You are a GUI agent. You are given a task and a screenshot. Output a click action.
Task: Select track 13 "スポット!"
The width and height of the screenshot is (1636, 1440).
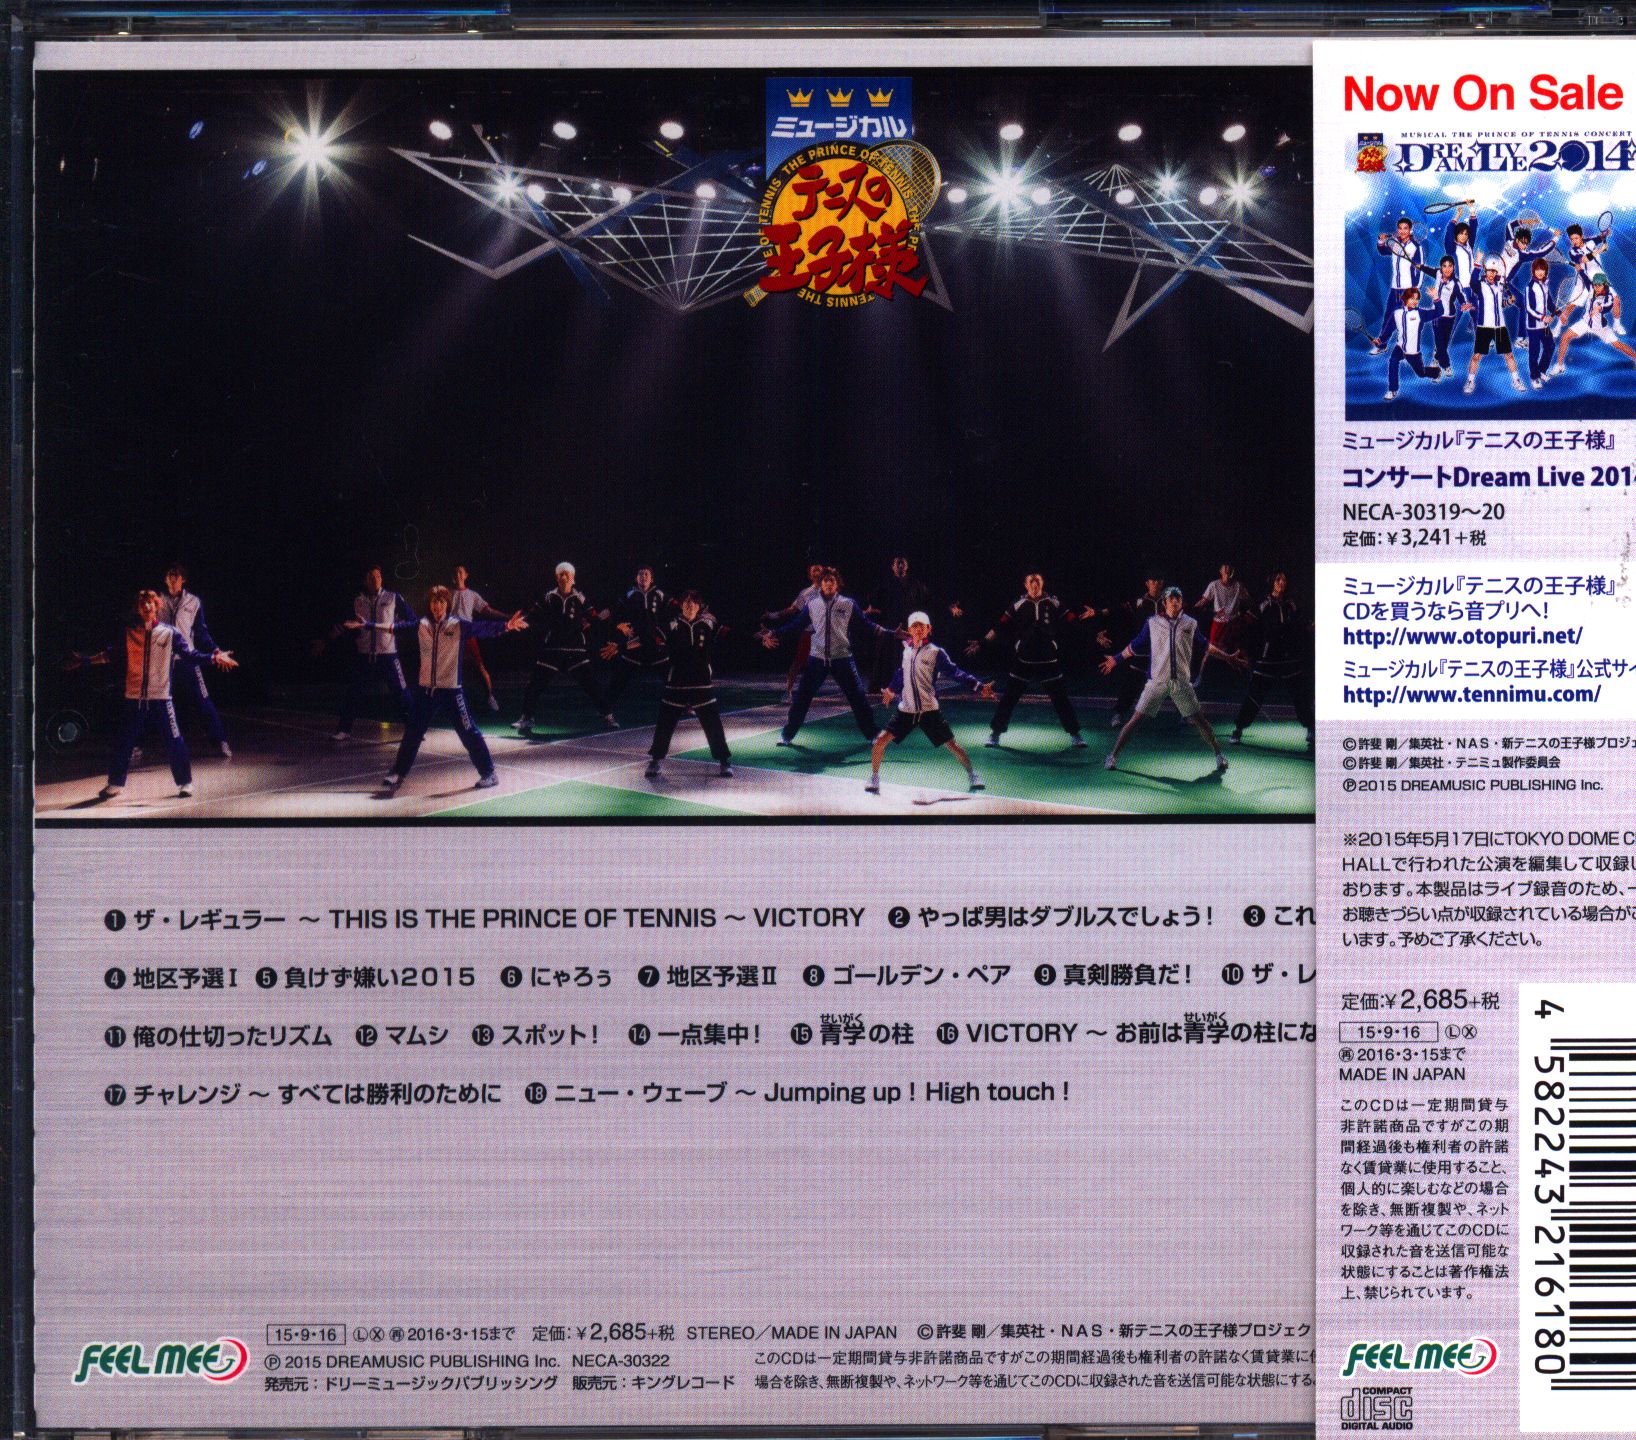pos(535,1035)
